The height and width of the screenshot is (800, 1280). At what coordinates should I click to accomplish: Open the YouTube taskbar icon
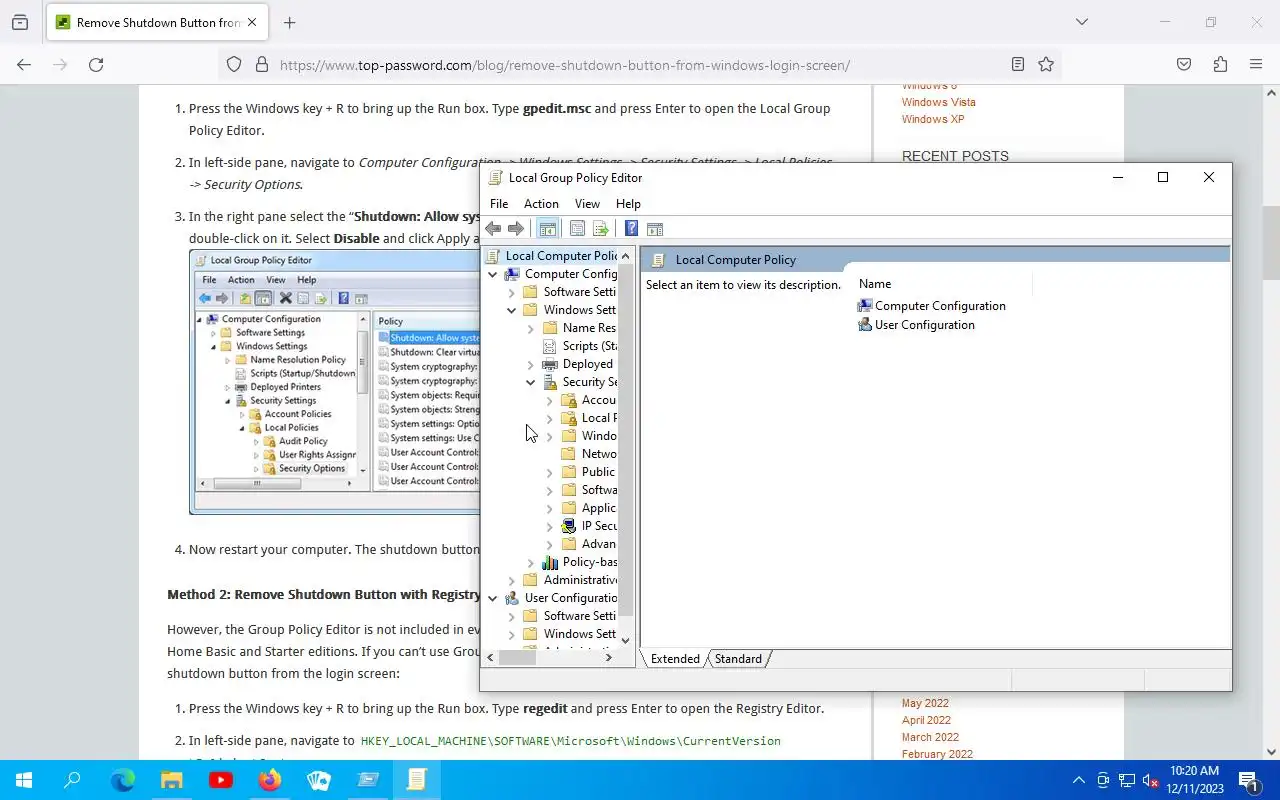click(x=221, y=780)
